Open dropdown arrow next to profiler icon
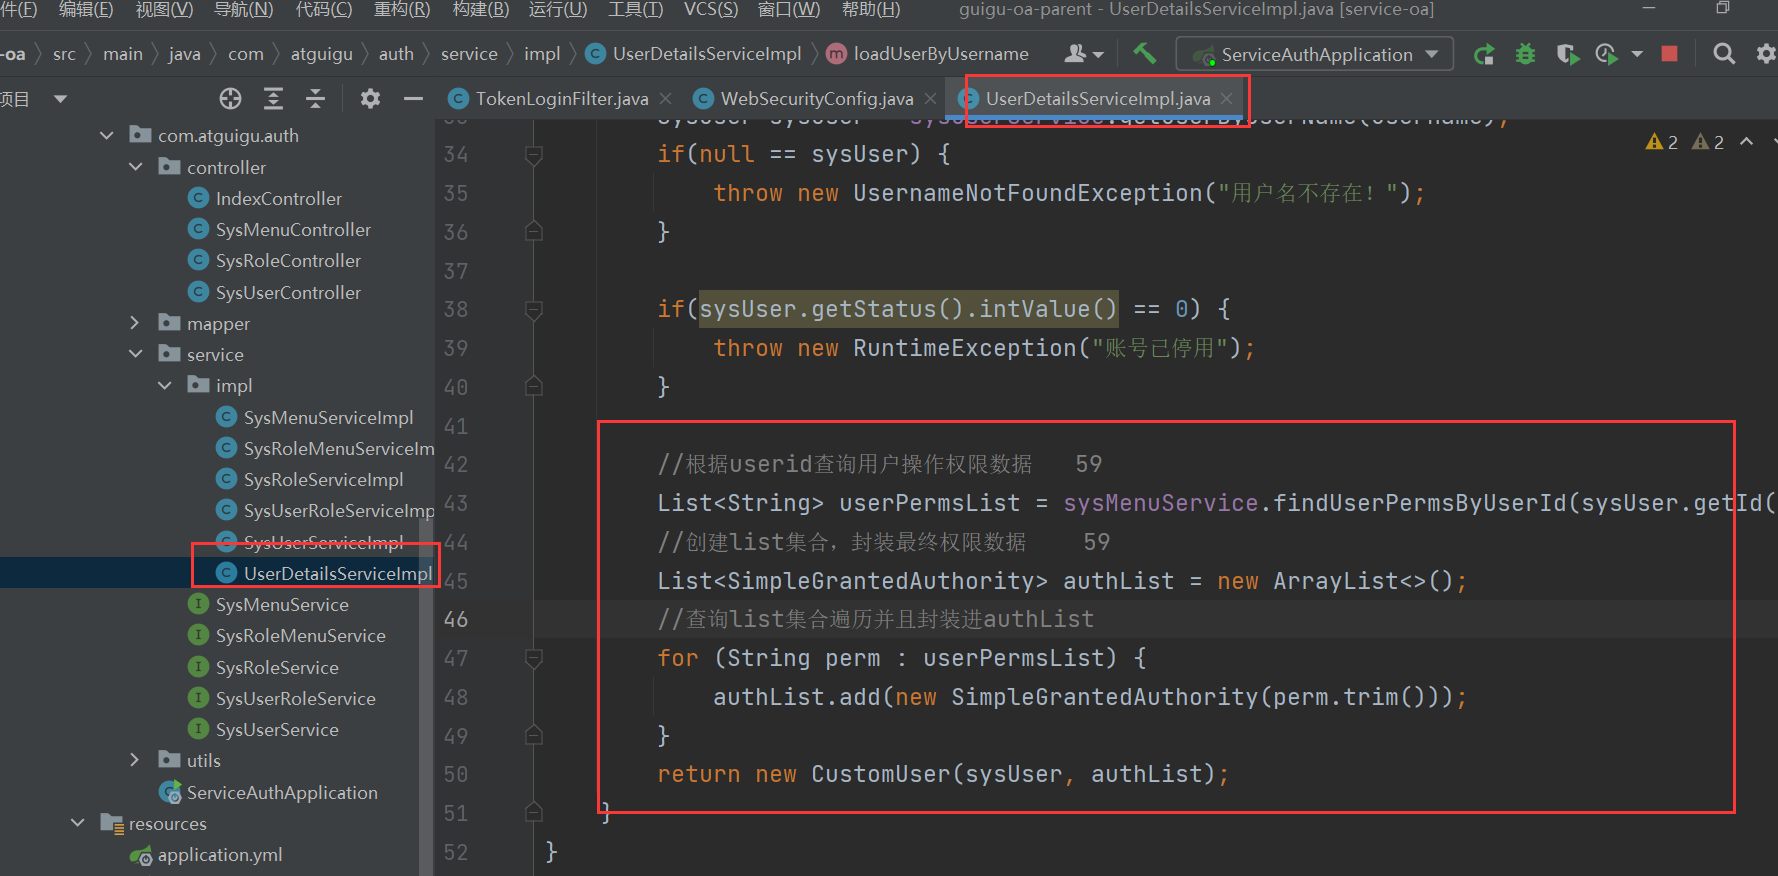The height and width of the screenshot is (876, 1778). pos(1637,54)
